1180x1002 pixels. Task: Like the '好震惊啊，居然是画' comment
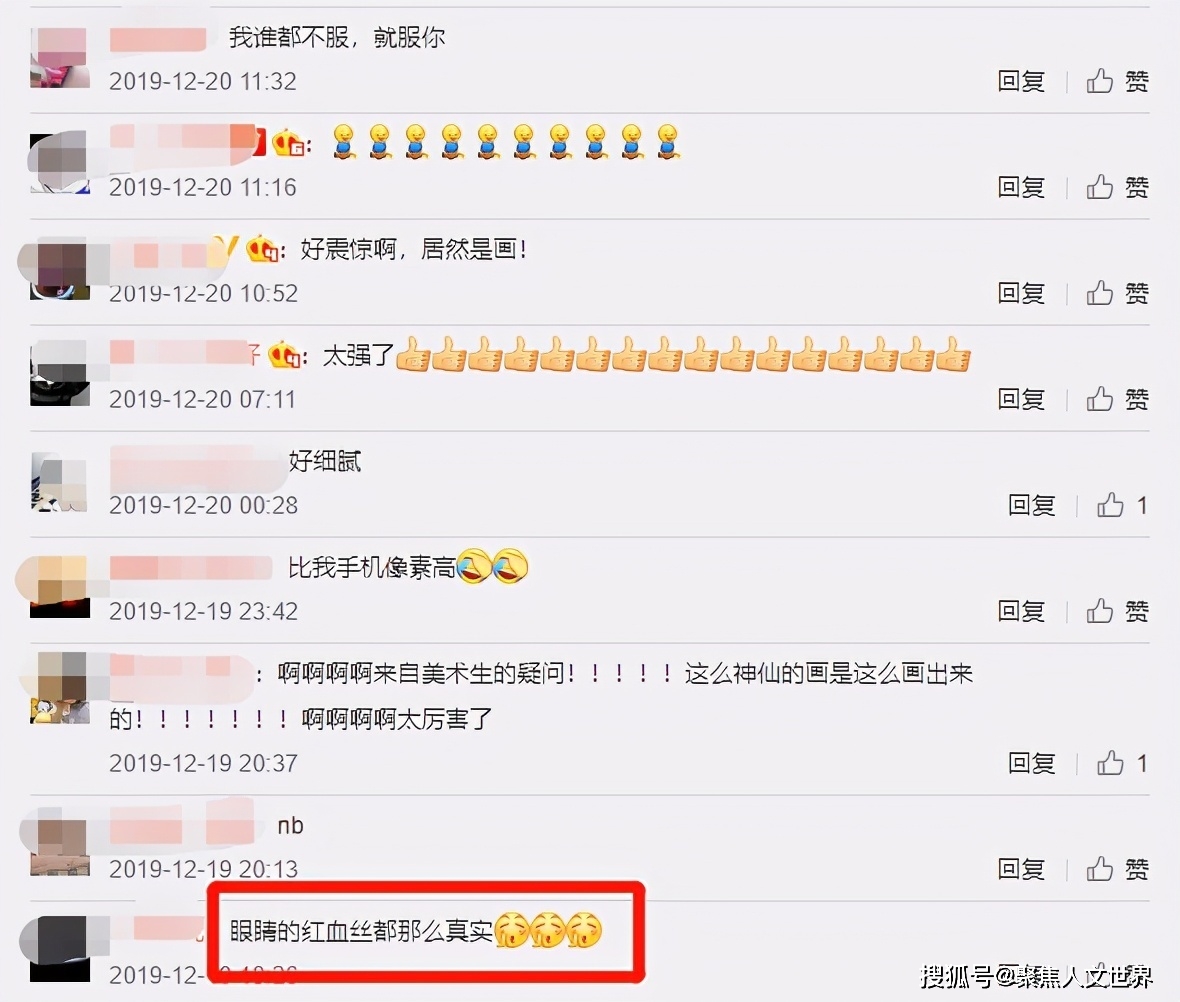1117,293
